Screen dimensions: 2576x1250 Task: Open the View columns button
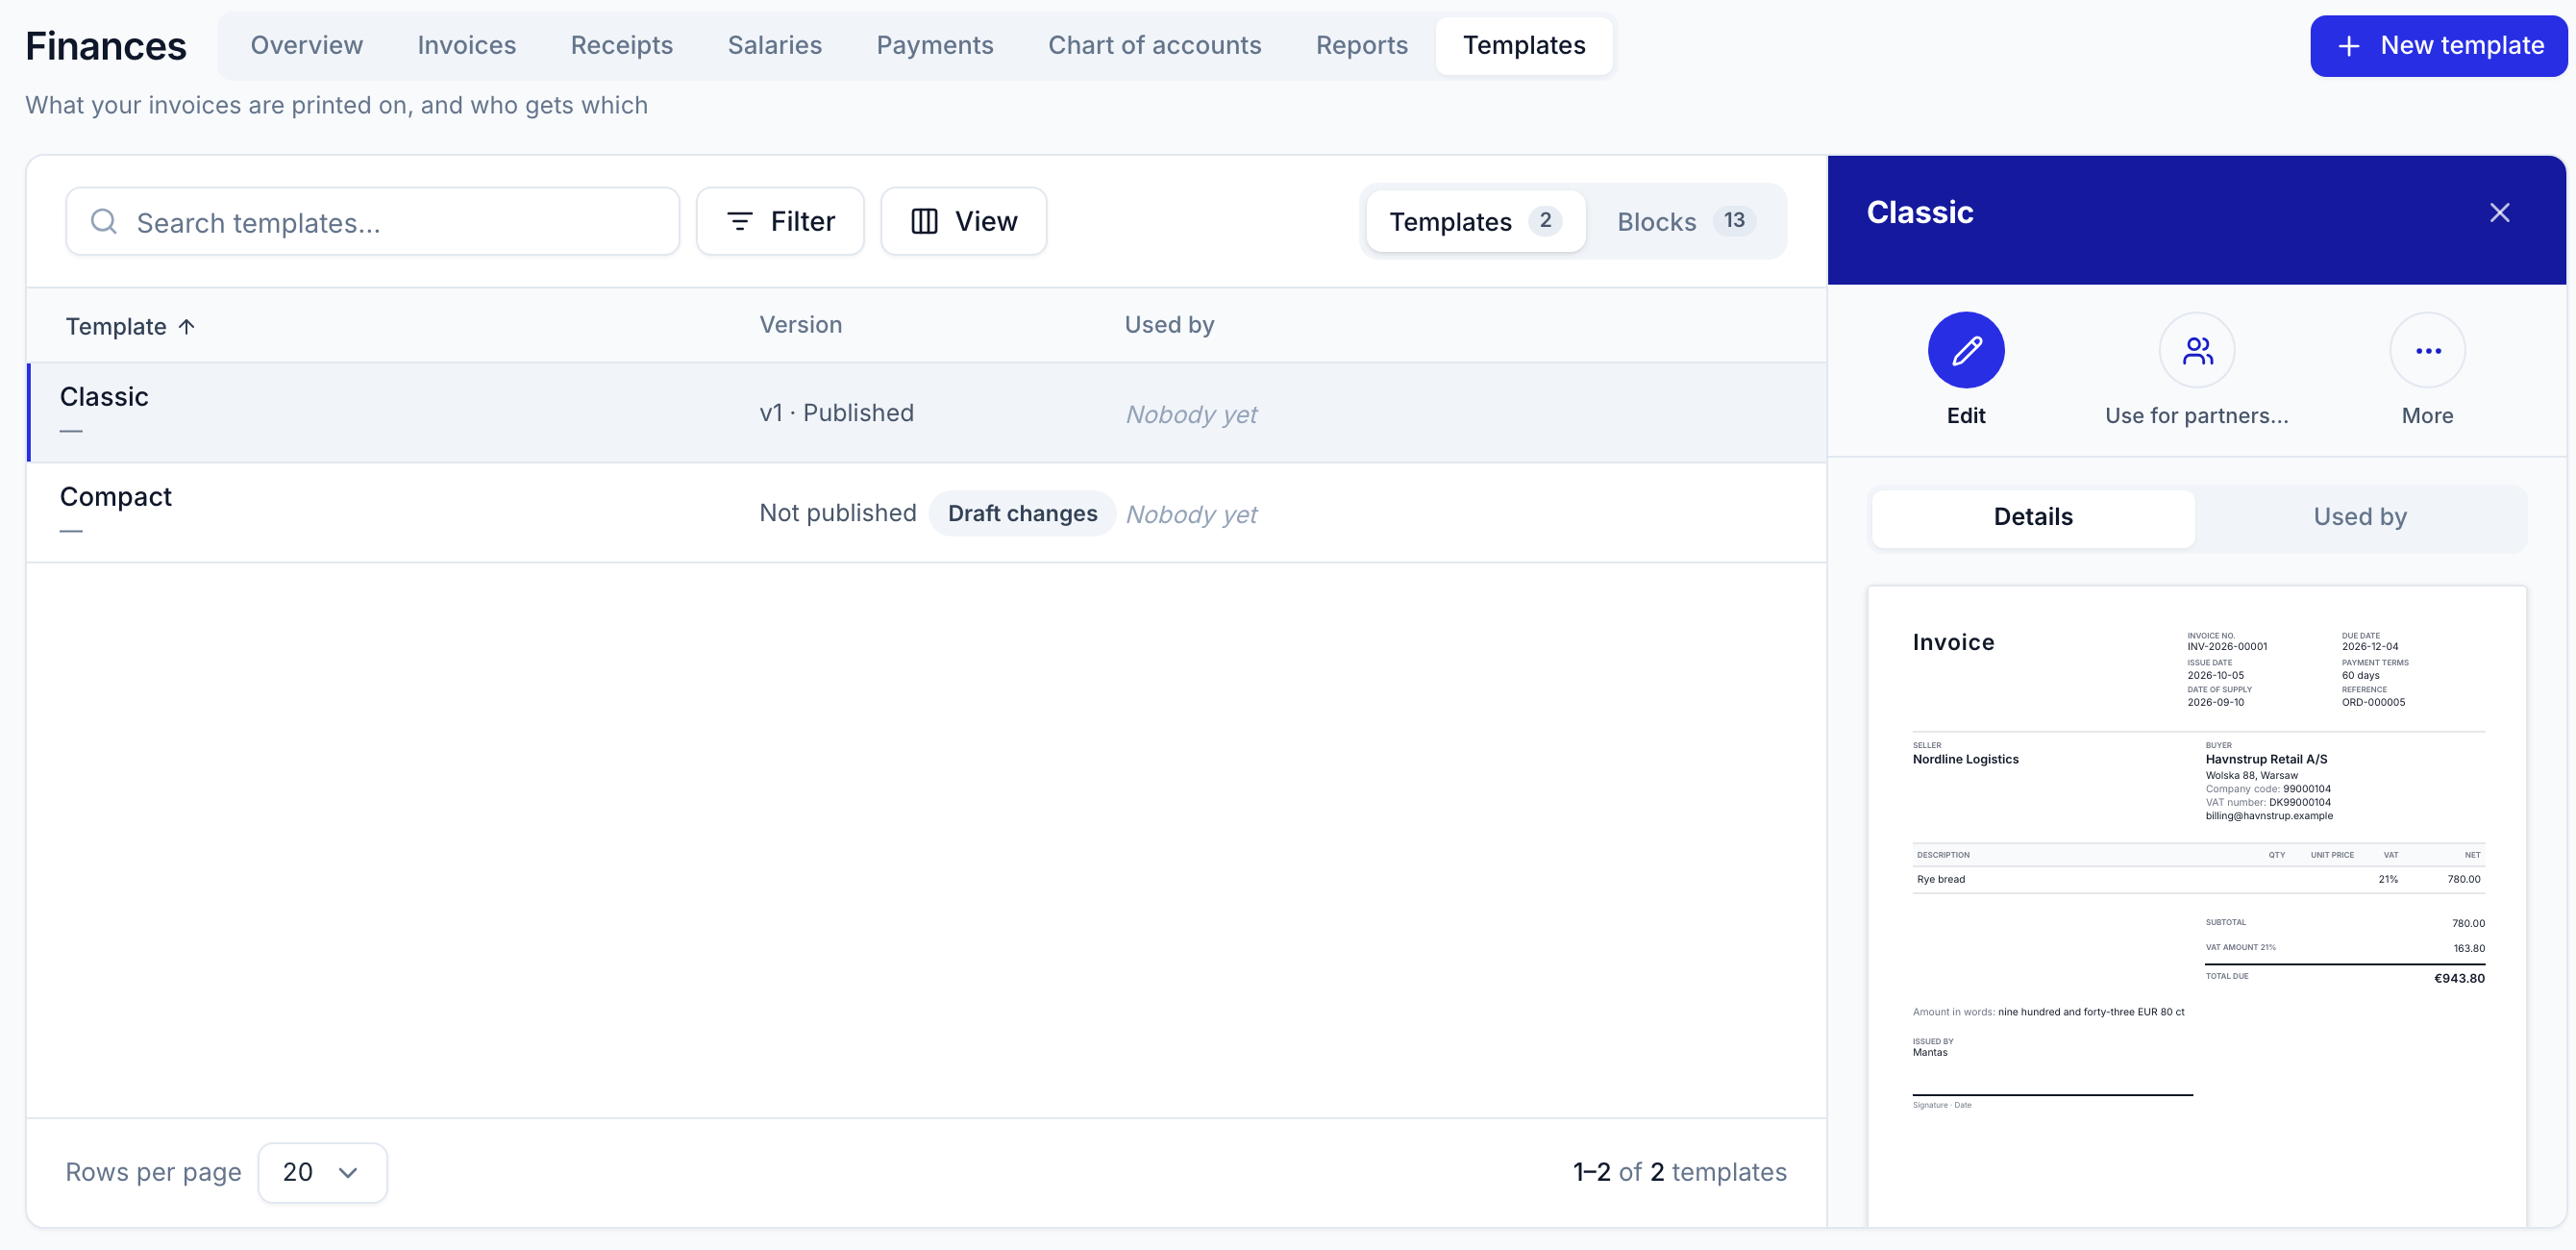pyautogui.click(x=963, y=221)
